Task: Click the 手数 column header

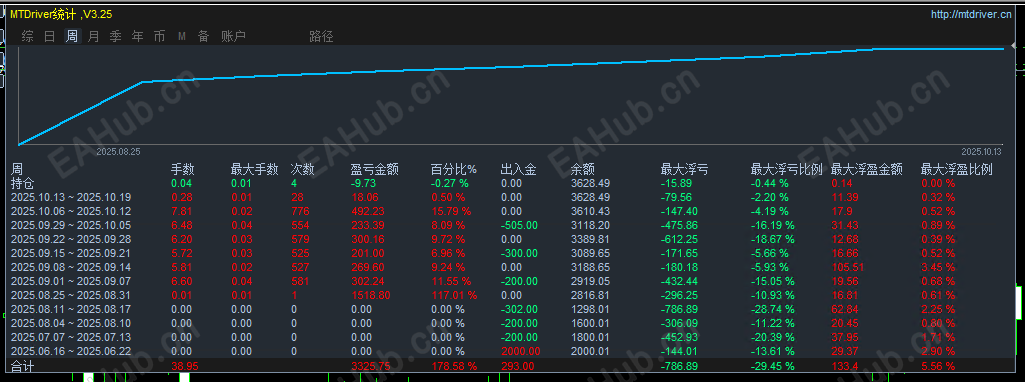Action: coord(183,170)
